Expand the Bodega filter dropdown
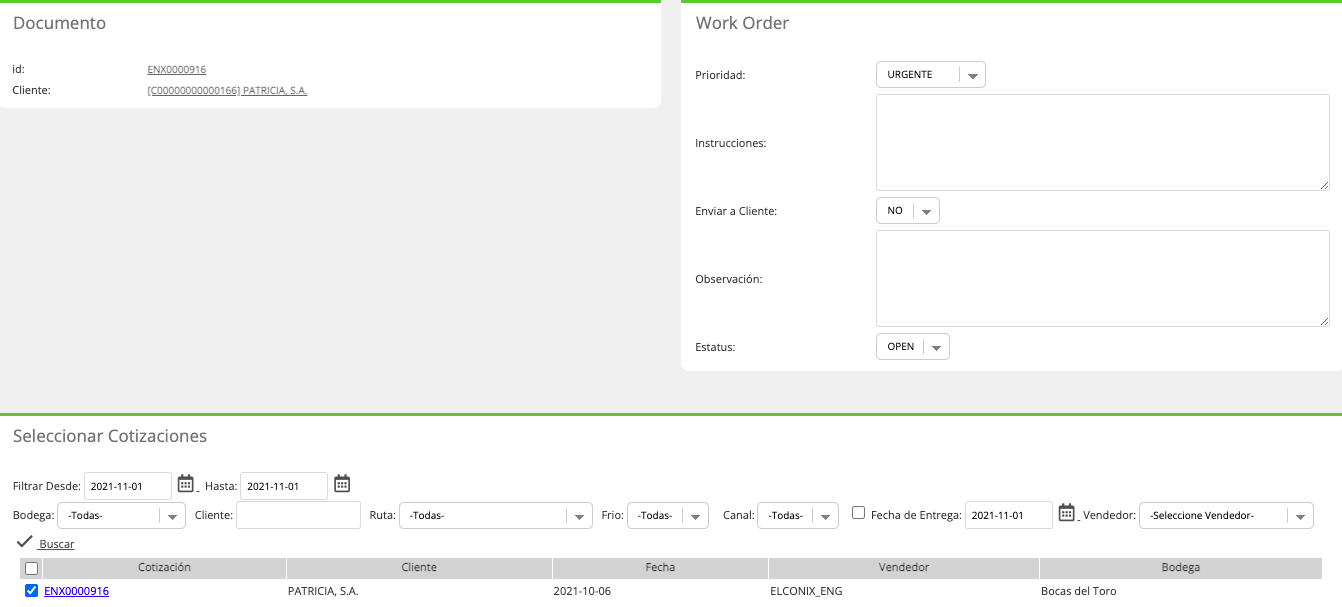 tap(122, 516)
